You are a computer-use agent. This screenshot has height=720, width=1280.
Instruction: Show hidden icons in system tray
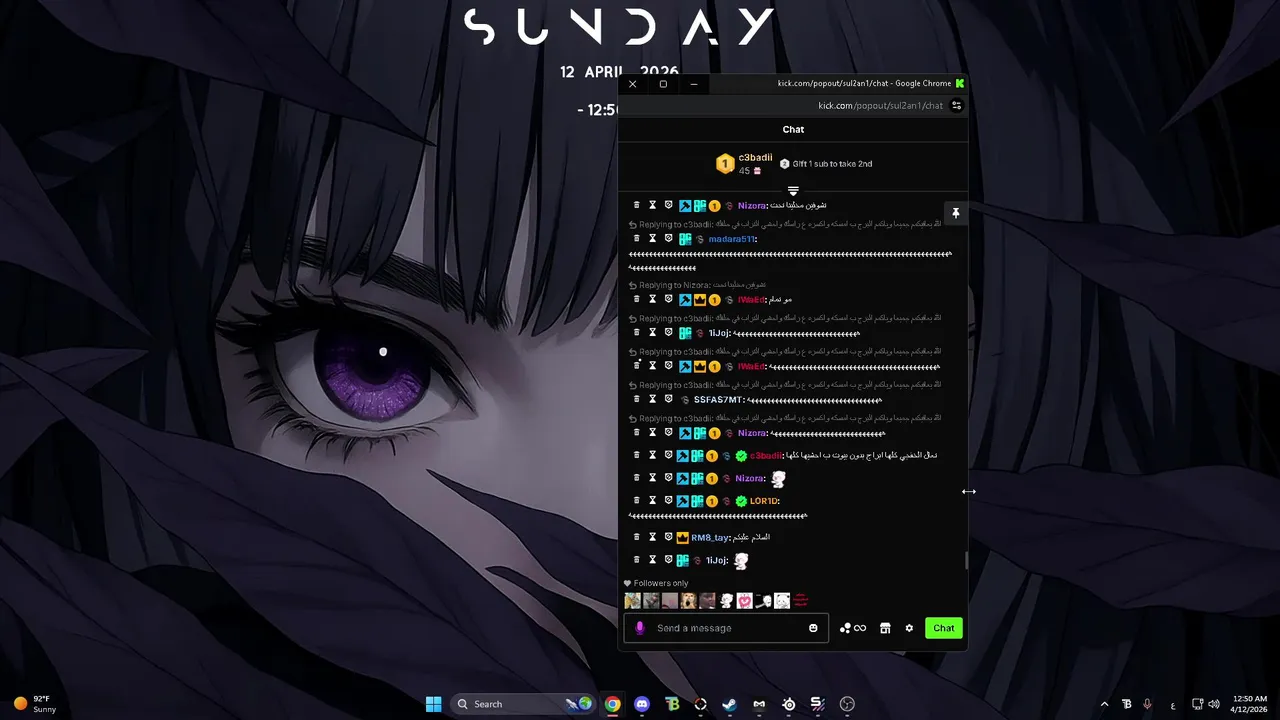[x=1104, y=704]
